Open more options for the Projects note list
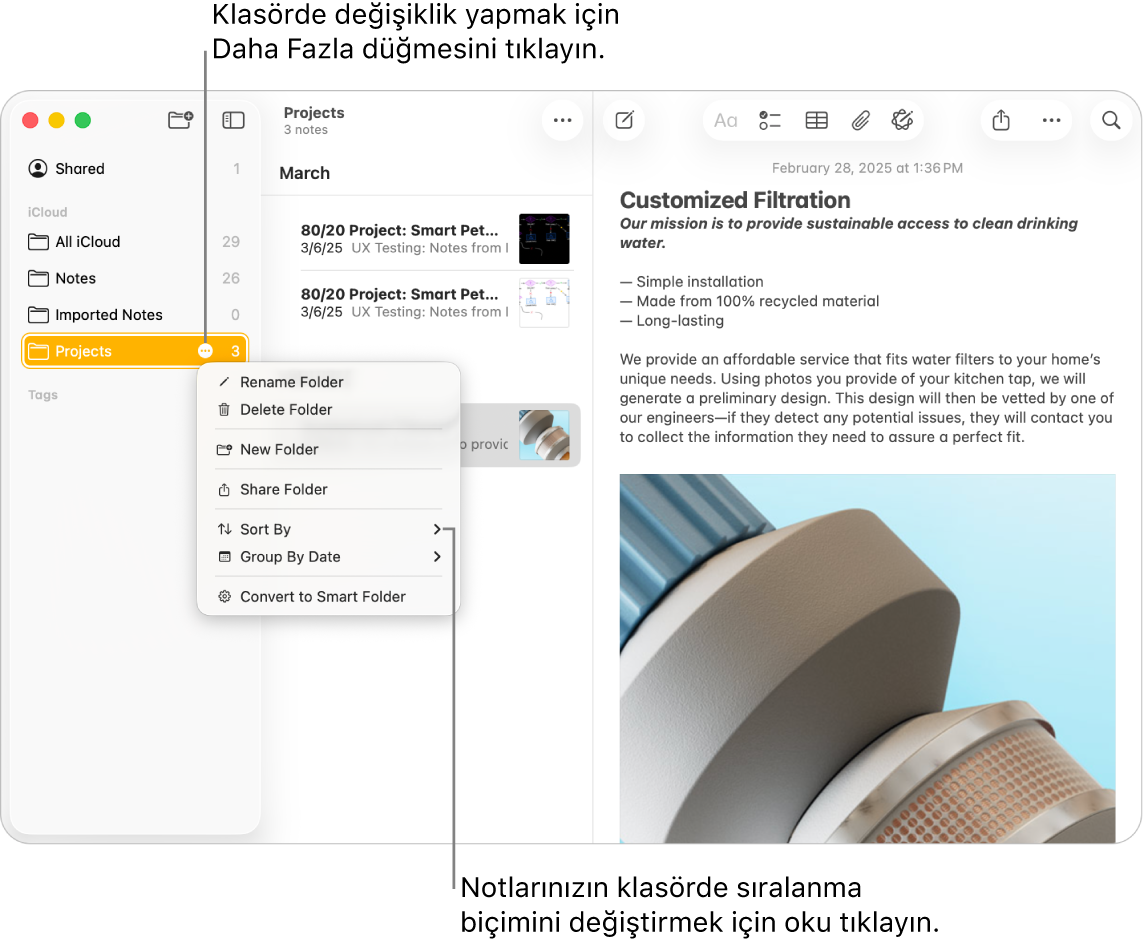 click(x=562, y=120)
